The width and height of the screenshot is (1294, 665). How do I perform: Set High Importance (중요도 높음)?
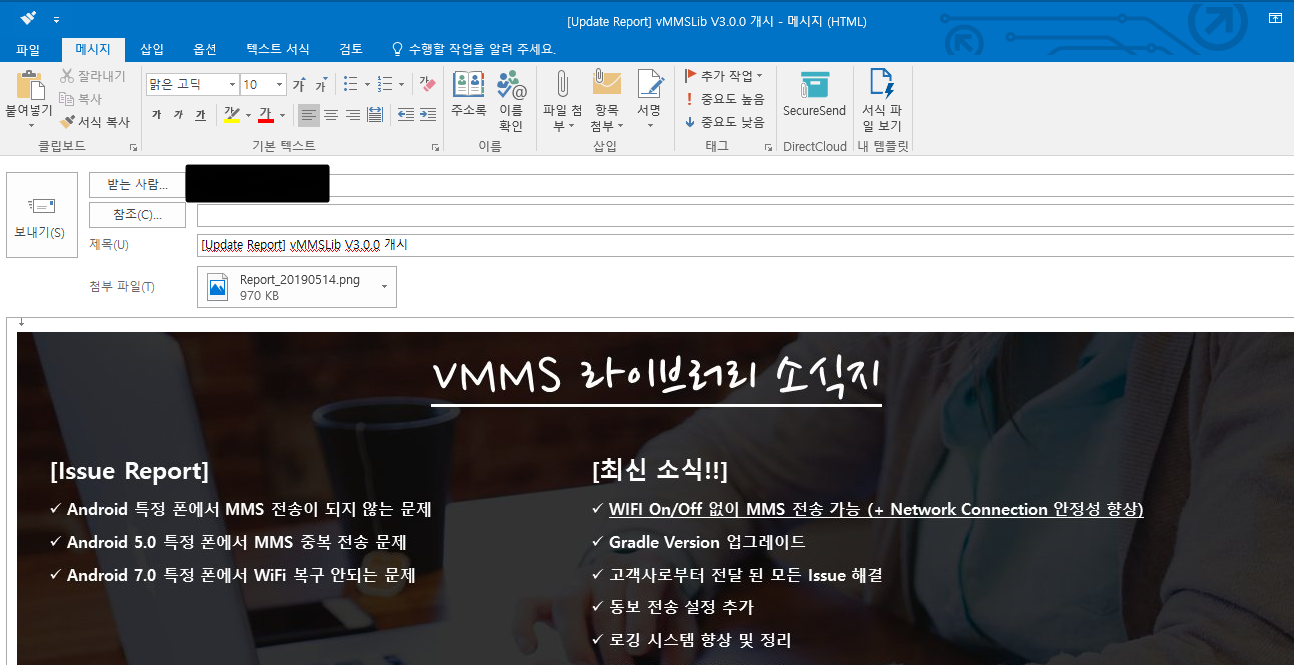coord(724,99)
